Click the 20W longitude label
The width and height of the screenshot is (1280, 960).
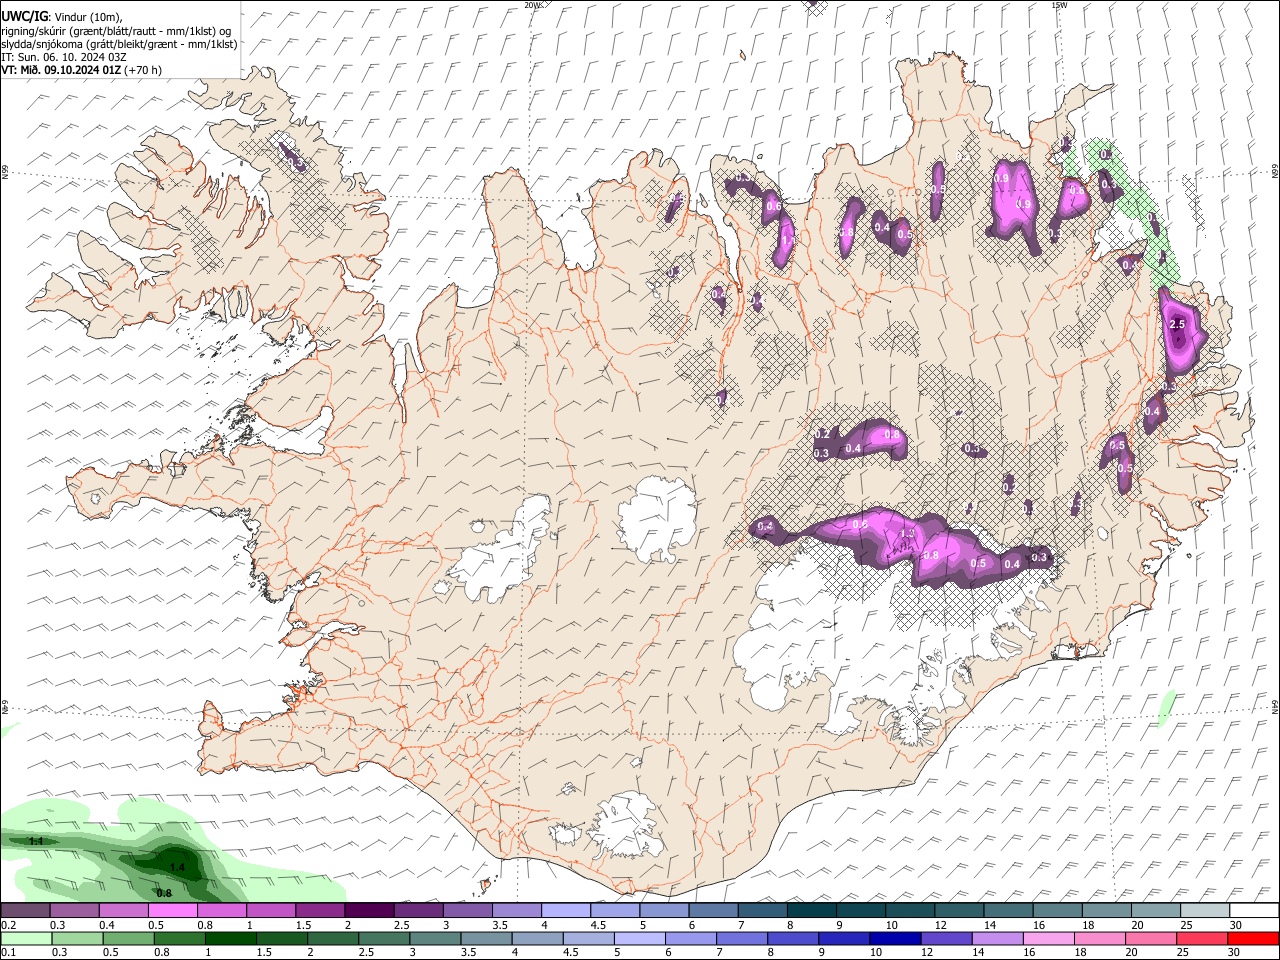[533, 5]
